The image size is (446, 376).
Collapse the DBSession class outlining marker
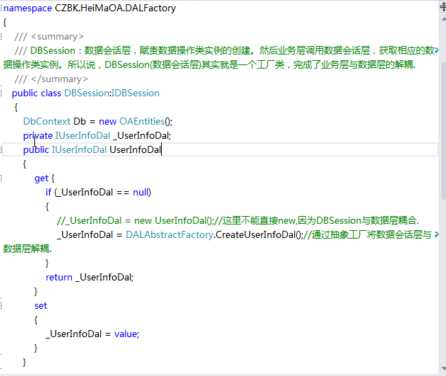[1, 93]
